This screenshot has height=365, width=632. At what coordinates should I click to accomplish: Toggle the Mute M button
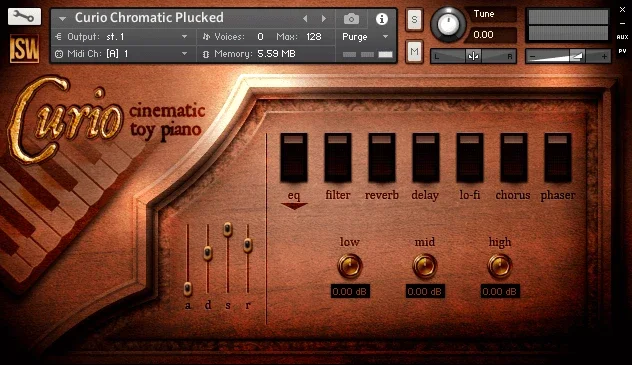click(414, 52)
